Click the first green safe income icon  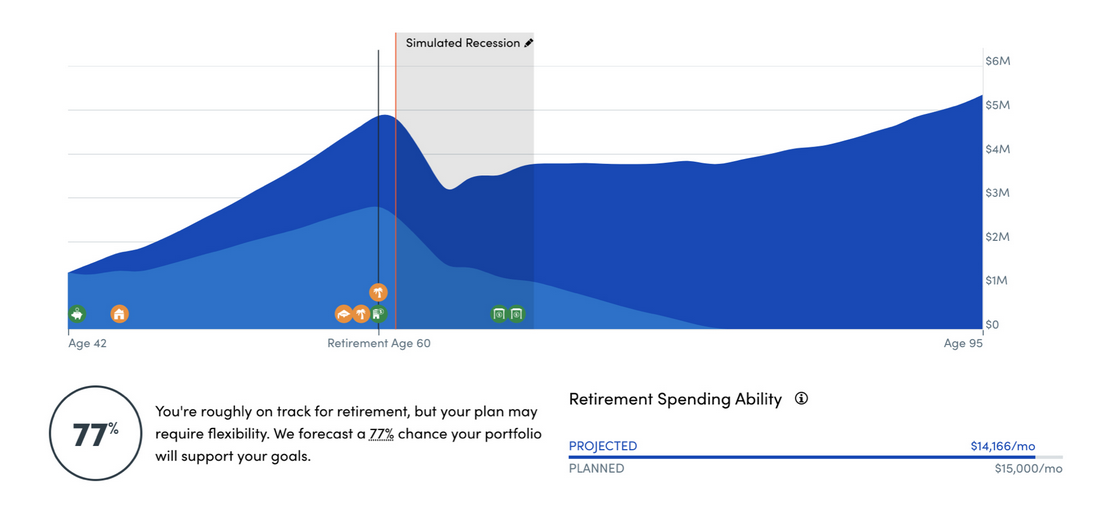(499, 313)
